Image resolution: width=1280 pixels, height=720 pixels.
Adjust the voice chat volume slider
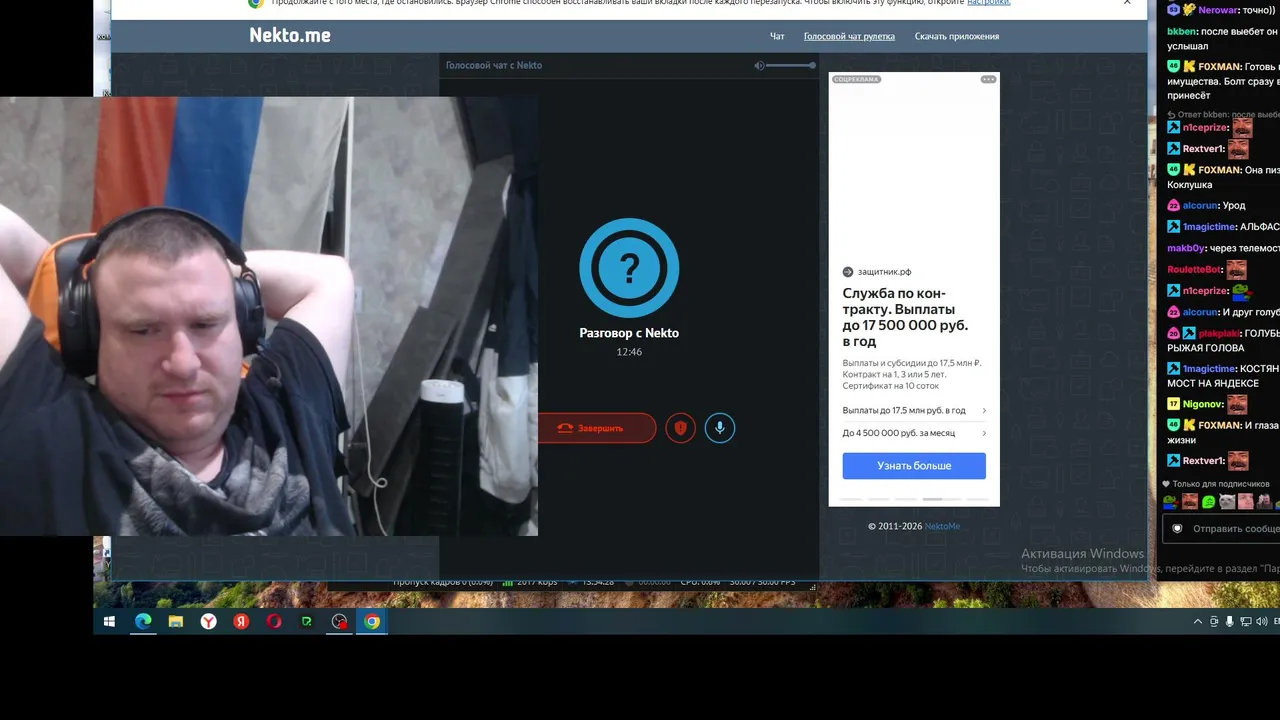[x=792, y=65]
